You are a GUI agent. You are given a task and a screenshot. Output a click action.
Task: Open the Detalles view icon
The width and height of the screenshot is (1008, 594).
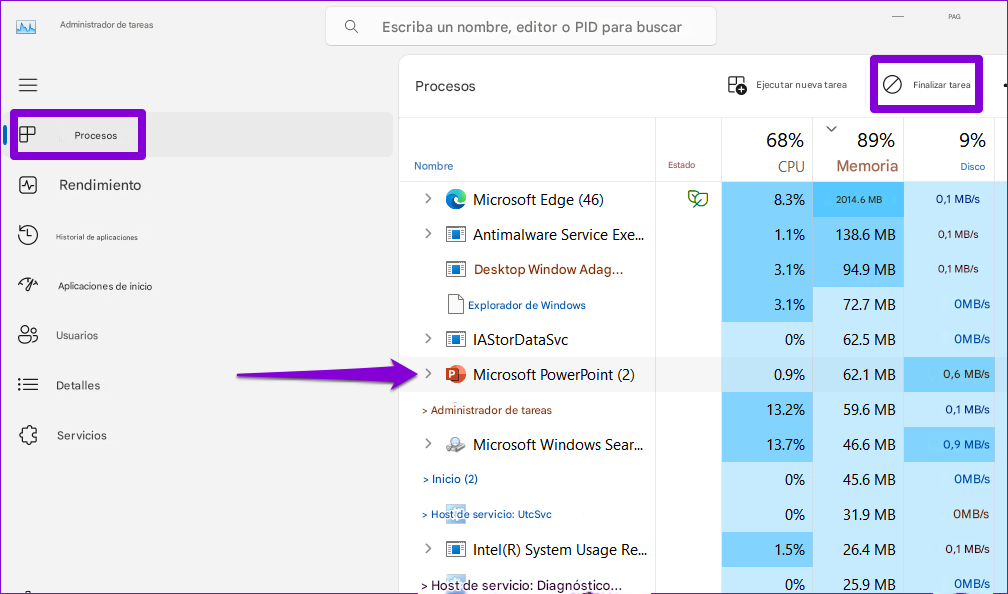tap(29, 385)
